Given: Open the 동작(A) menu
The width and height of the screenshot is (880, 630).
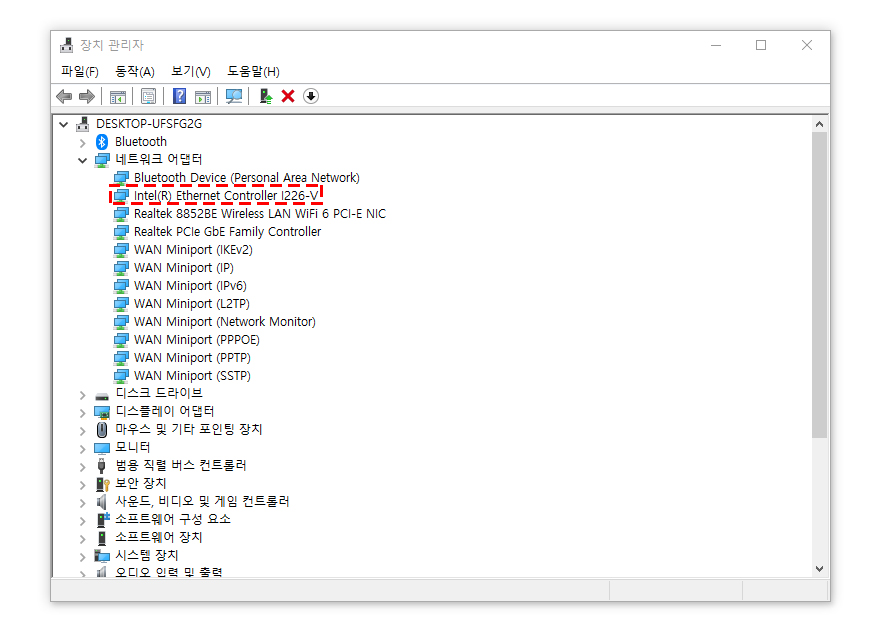Looking at the screenshot, I should [x=135, y=71].
